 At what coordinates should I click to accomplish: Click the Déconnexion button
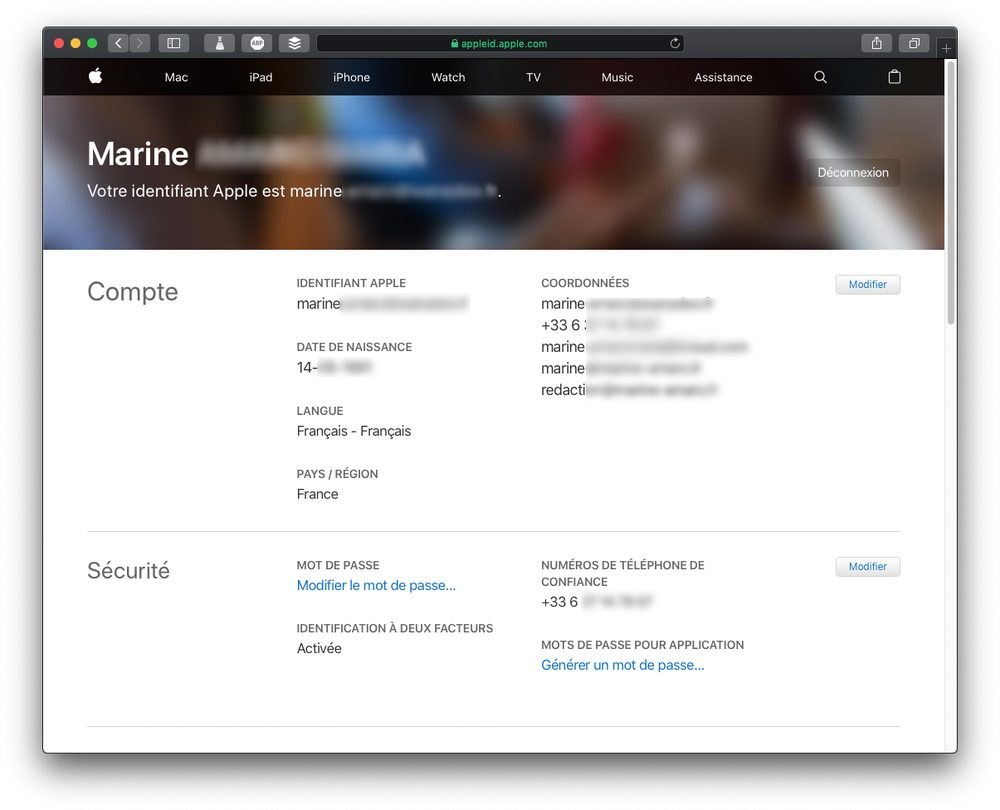tap(853, 172)
